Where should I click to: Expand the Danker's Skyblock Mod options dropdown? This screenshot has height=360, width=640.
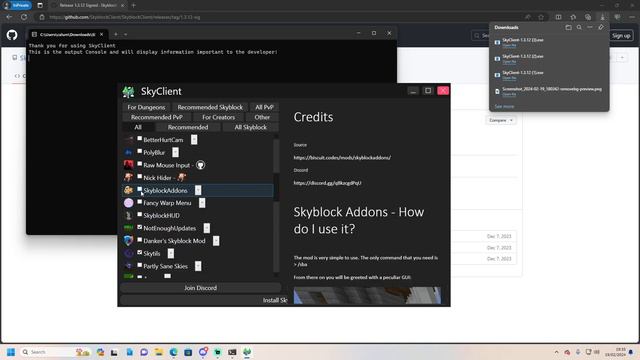coord(216,241)
